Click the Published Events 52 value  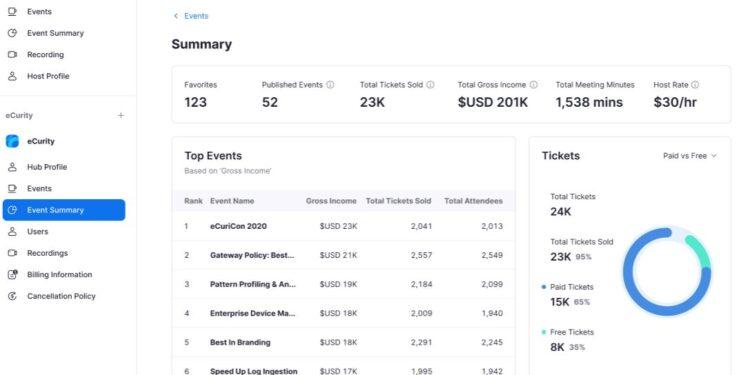(x=270, y=102)
